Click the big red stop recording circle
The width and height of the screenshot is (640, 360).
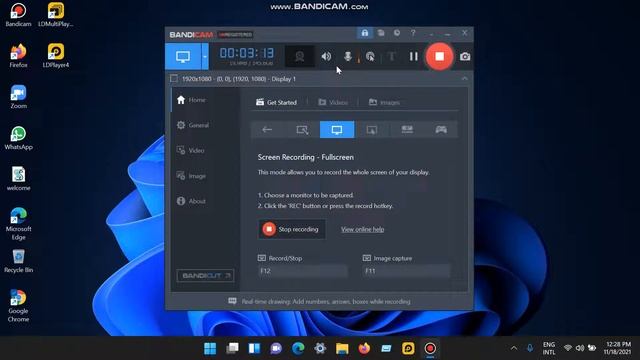pos(439,56)
